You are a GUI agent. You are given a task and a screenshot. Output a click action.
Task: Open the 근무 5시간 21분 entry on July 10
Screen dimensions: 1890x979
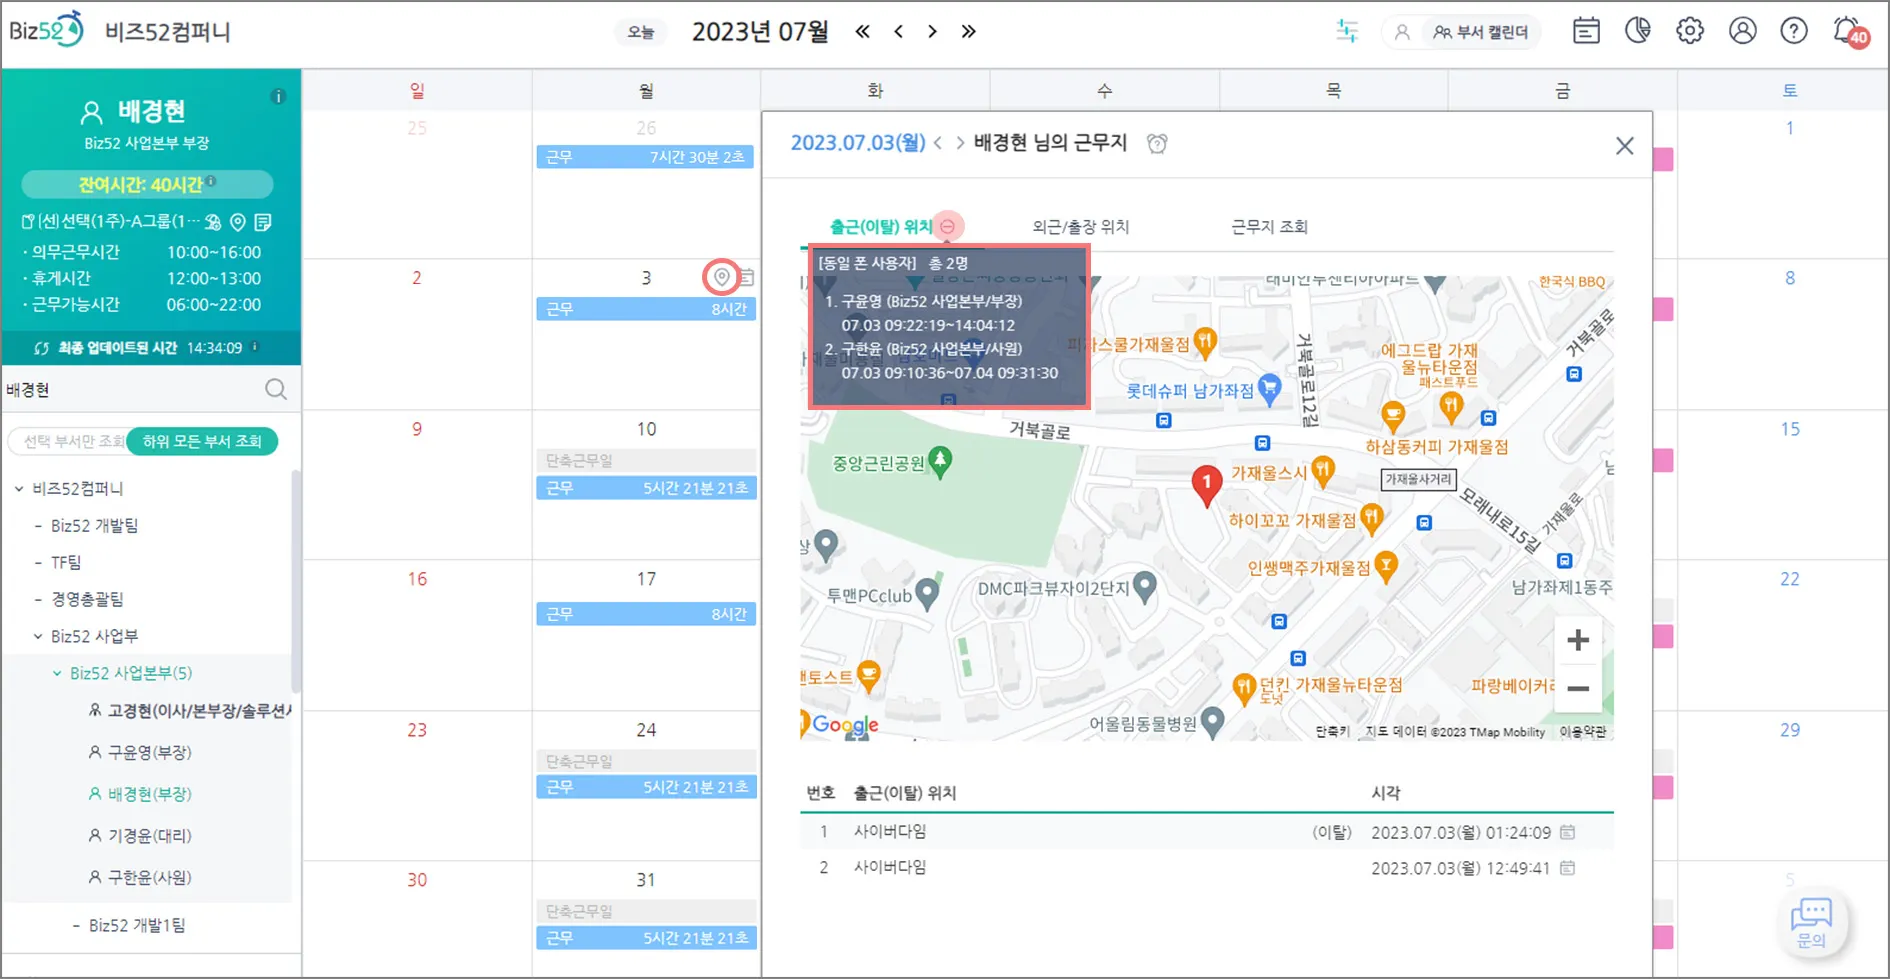pyautogui.click(x=646, y=488)
